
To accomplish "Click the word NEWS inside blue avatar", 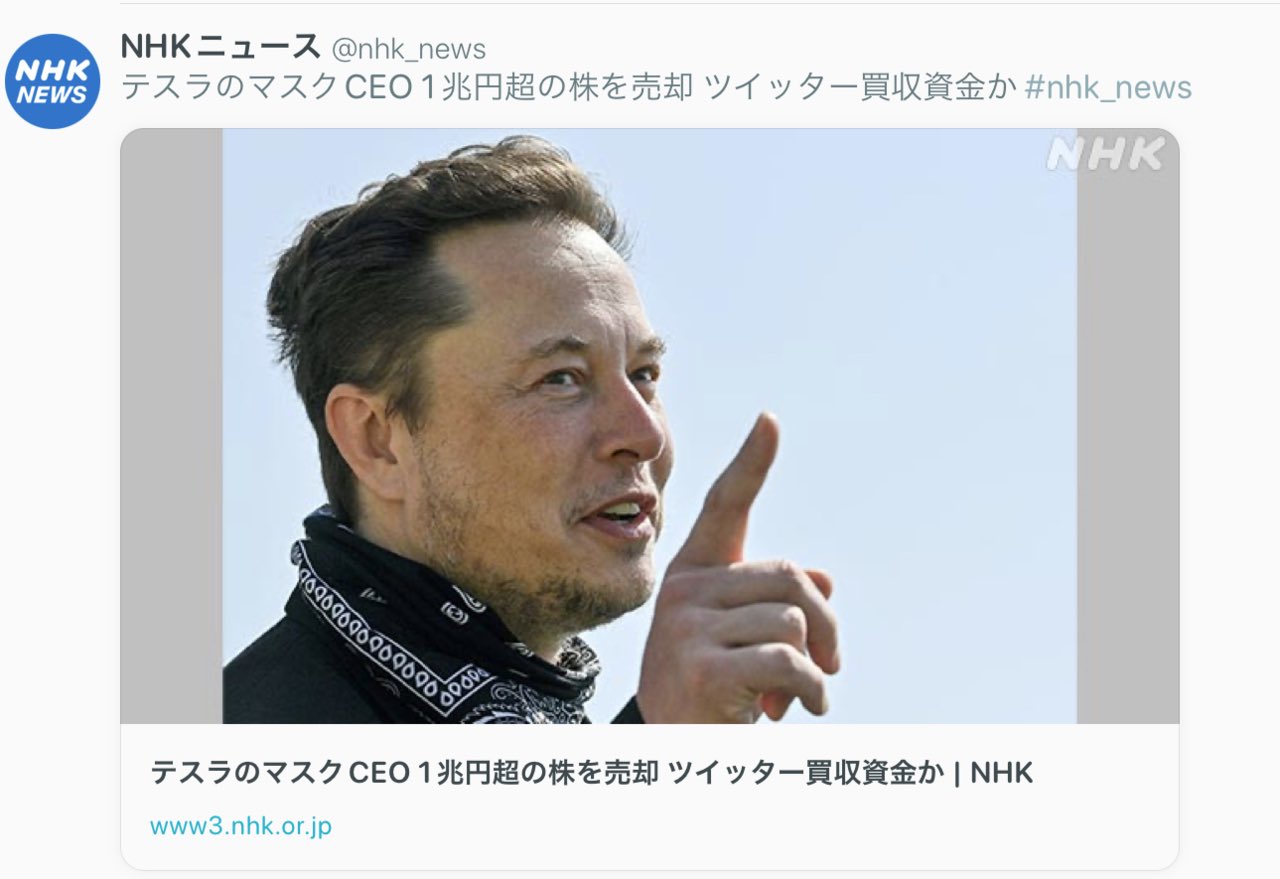I will 52,96.
